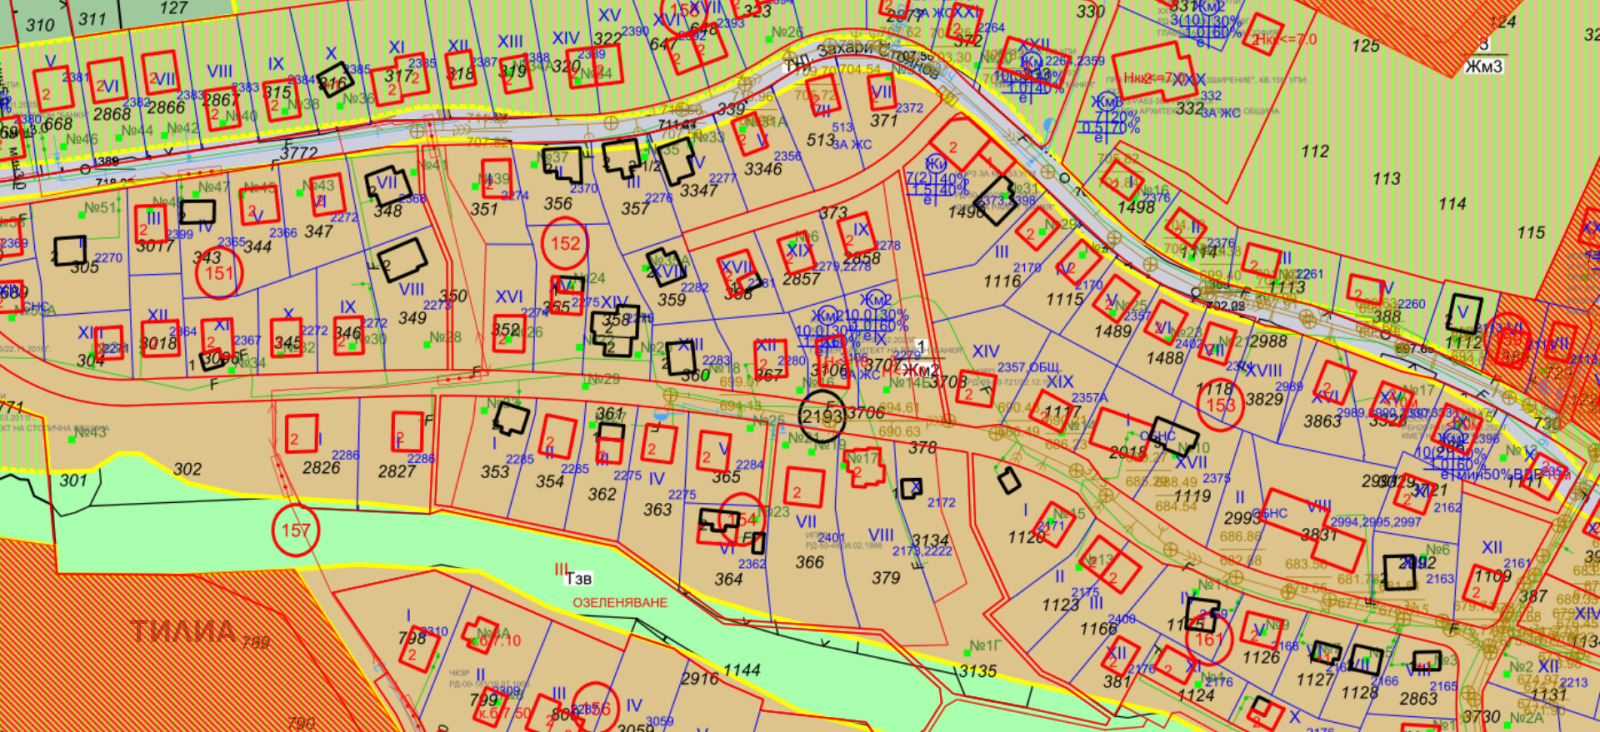Click parcel number 366
This screenshot has height=732, width=1600.
tap(810, 562)
